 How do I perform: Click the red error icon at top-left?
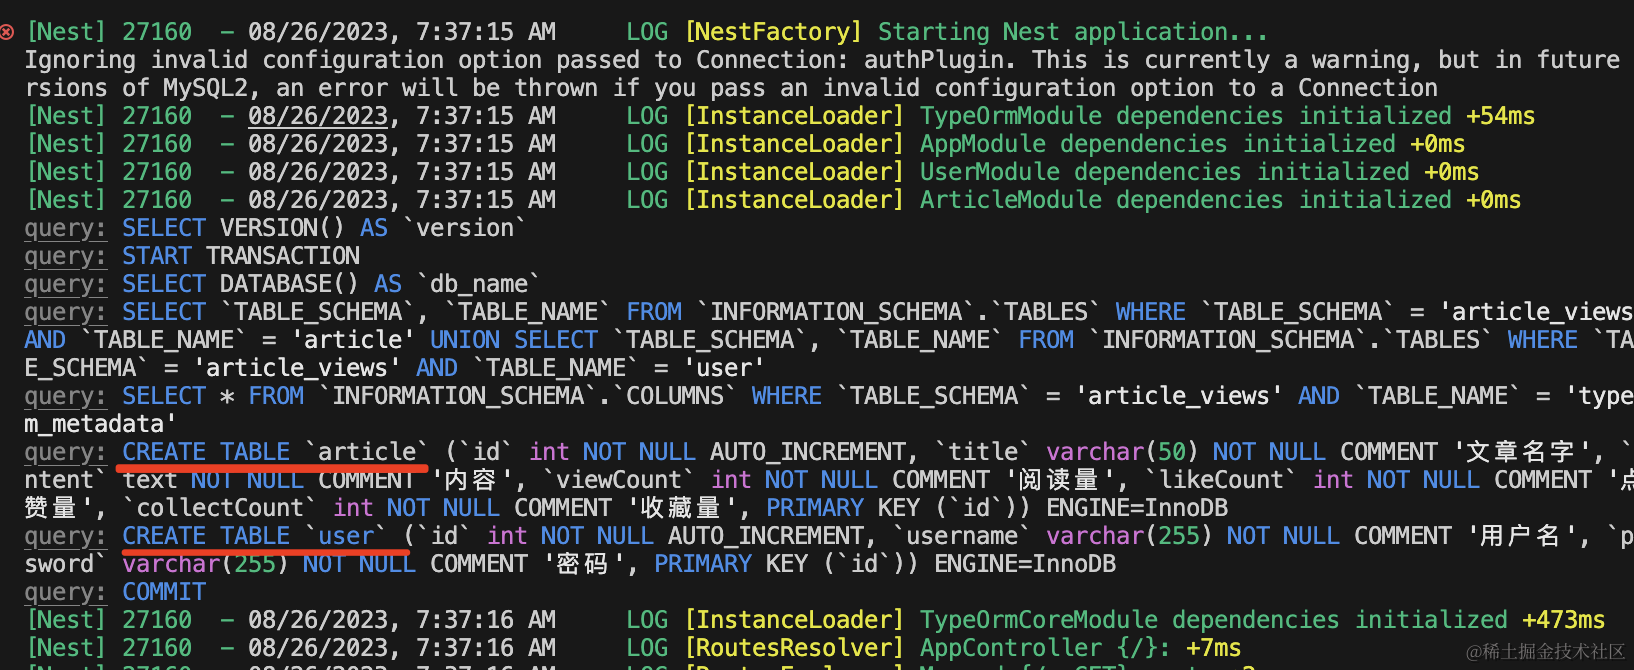coord(7,32)
